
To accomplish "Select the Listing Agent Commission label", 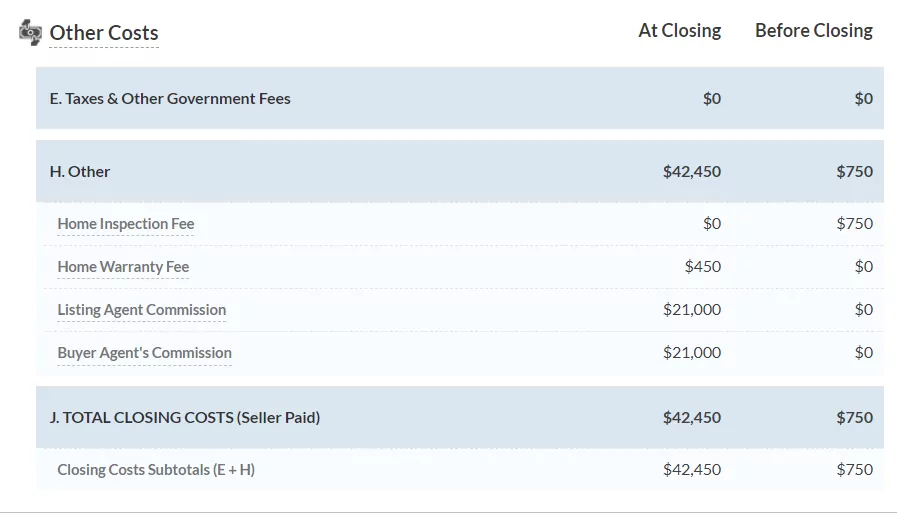I will [x=142, y=310].
